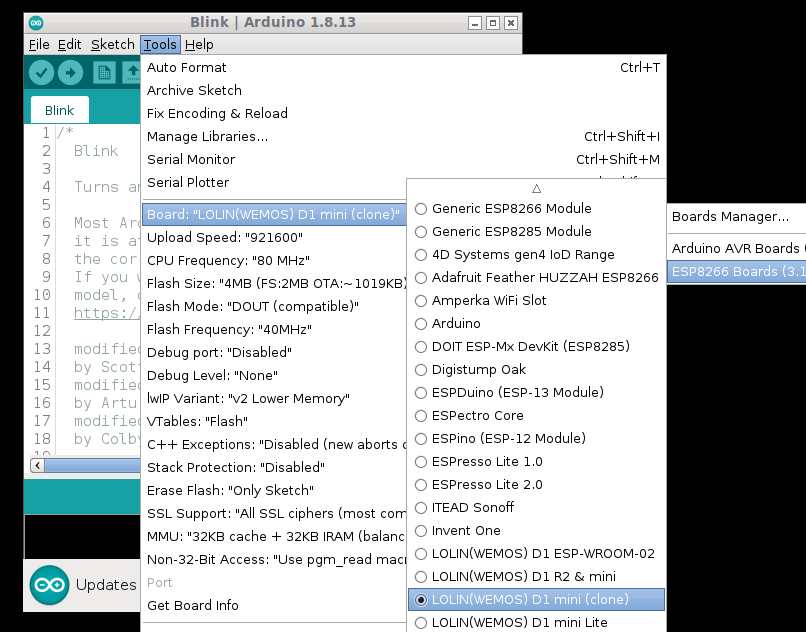Click Get Board Info

[x=274, y=606]
